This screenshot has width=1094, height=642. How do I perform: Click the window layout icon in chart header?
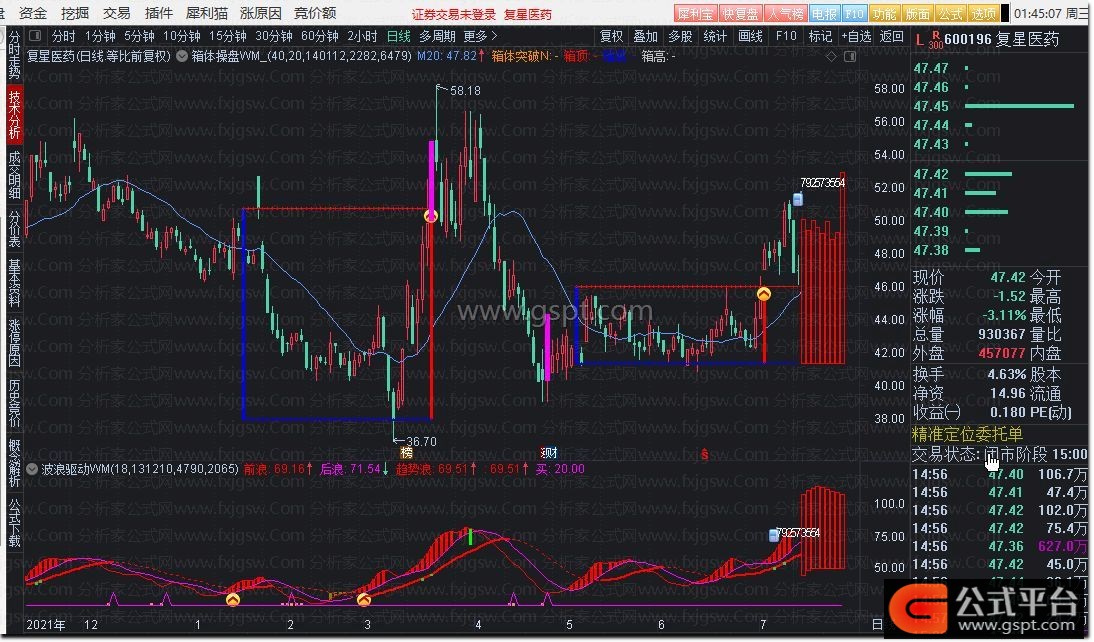point(850,57)
